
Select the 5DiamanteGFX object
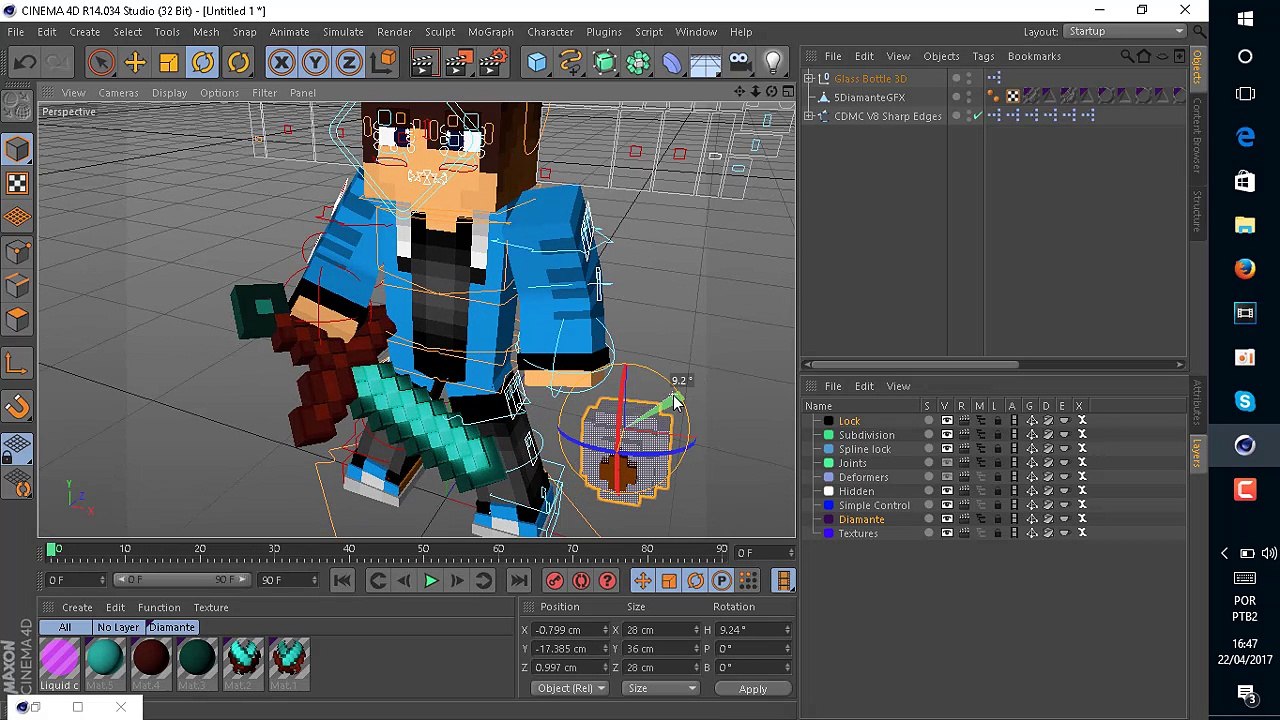869,97
